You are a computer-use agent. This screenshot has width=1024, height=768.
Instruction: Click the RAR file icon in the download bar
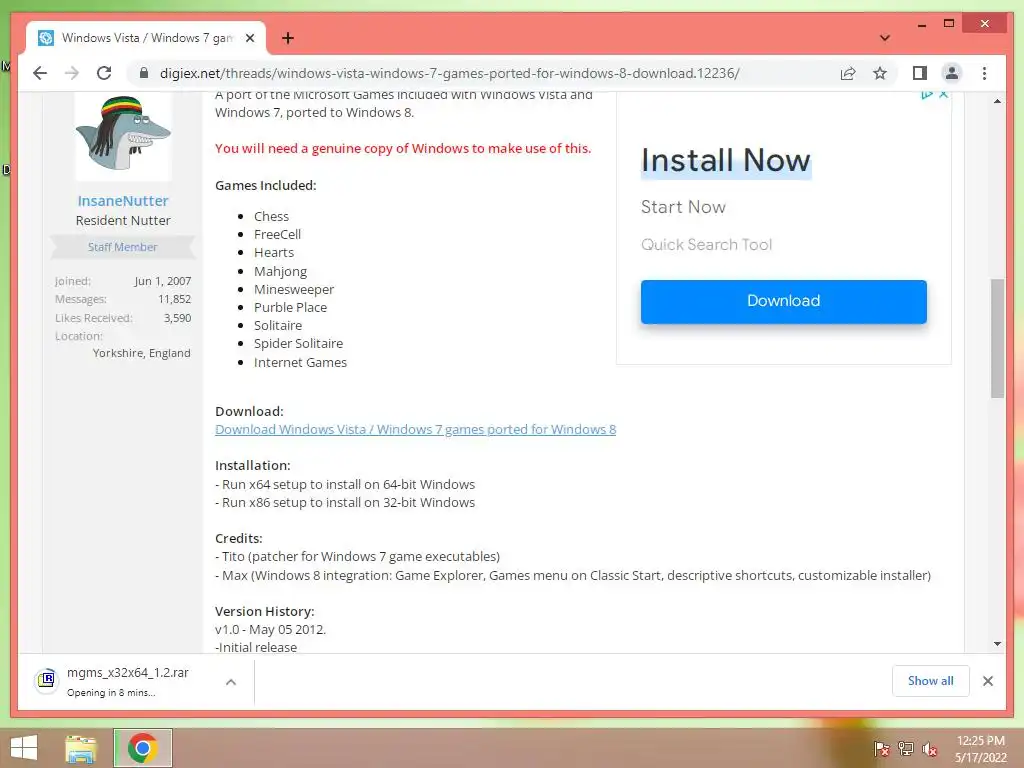click(x=46, y=680)
